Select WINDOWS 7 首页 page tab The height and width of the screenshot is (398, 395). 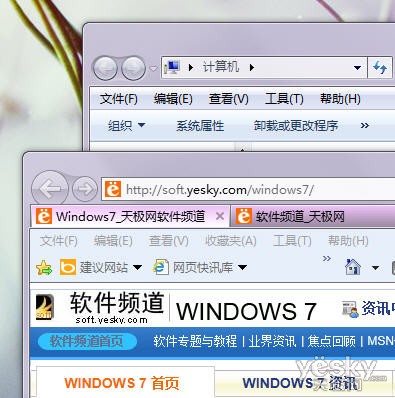coord(125,382)
